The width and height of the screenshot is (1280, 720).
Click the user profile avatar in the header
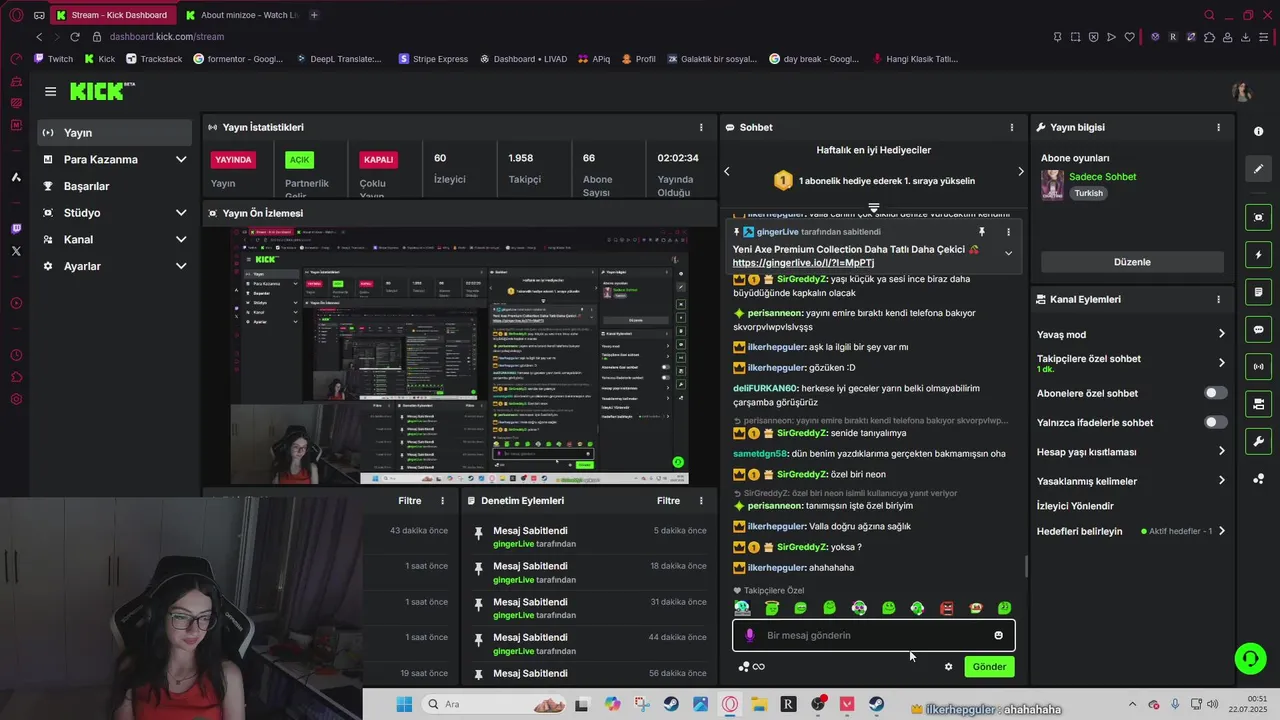coord(1242,92)
